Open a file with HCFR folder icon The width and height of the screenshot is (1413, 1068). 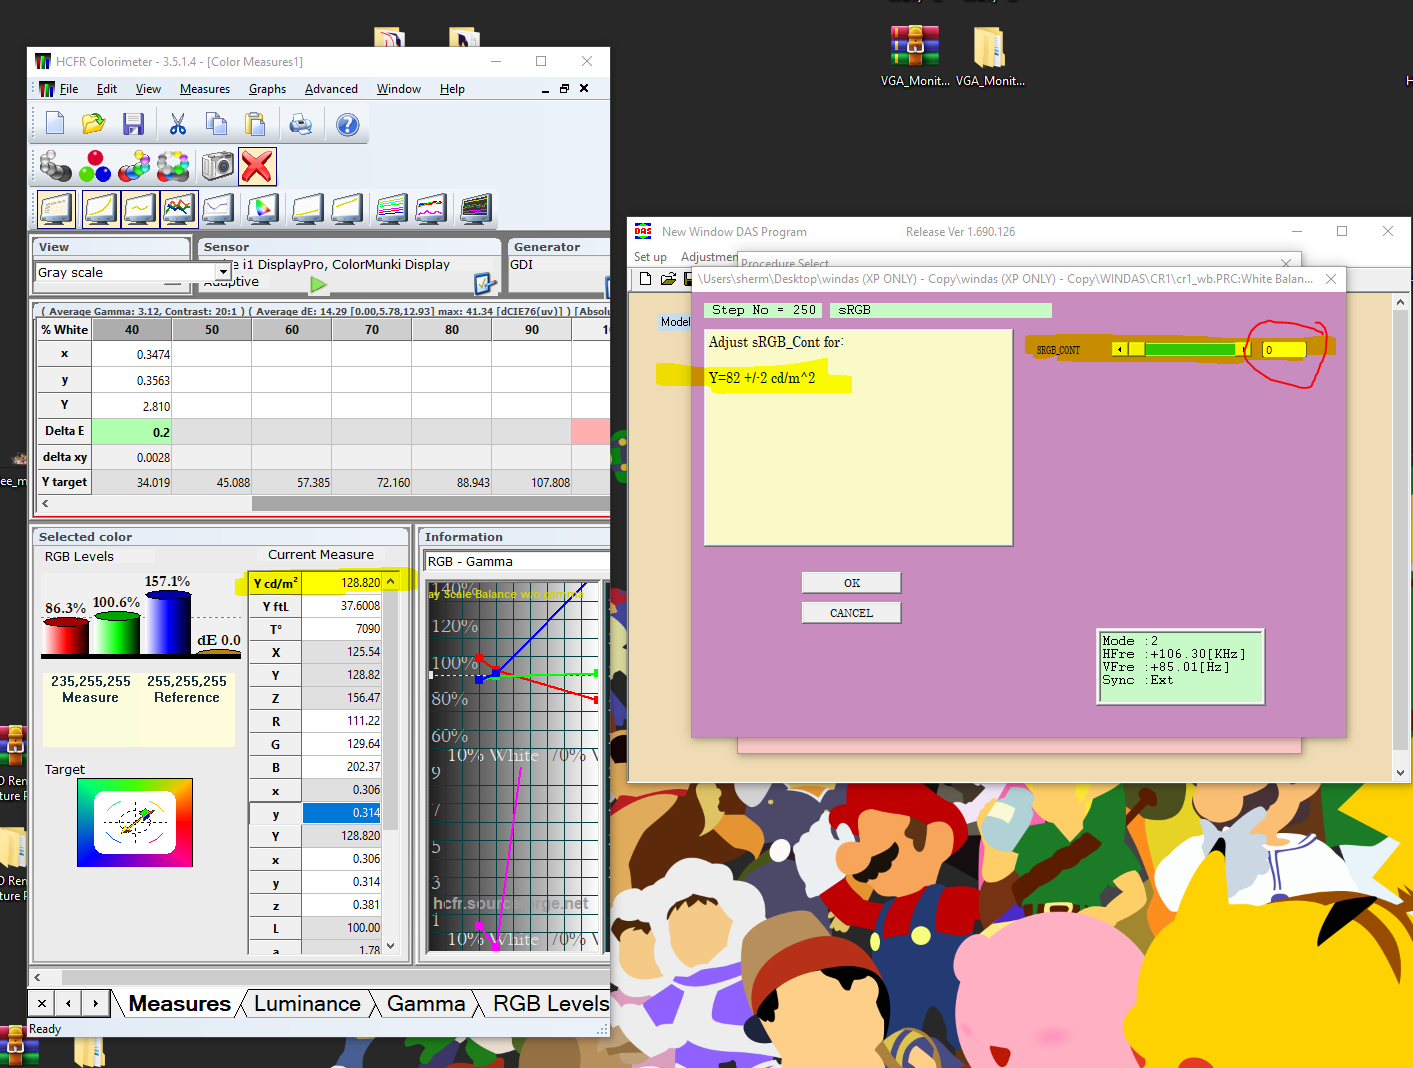tap(93, 124)
